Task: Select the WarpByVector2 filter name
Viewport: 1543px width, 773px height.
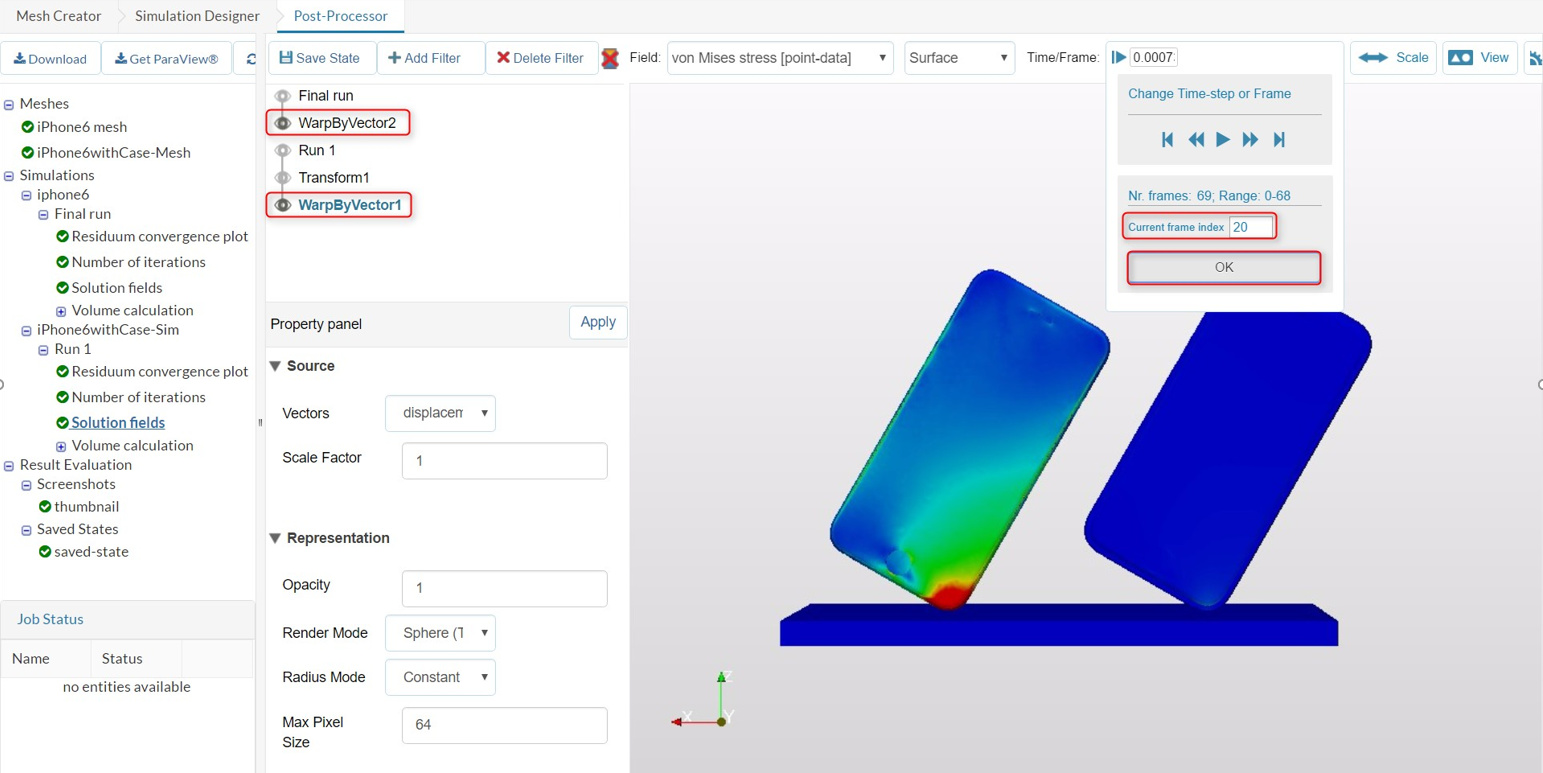Action: click(347, 123)
